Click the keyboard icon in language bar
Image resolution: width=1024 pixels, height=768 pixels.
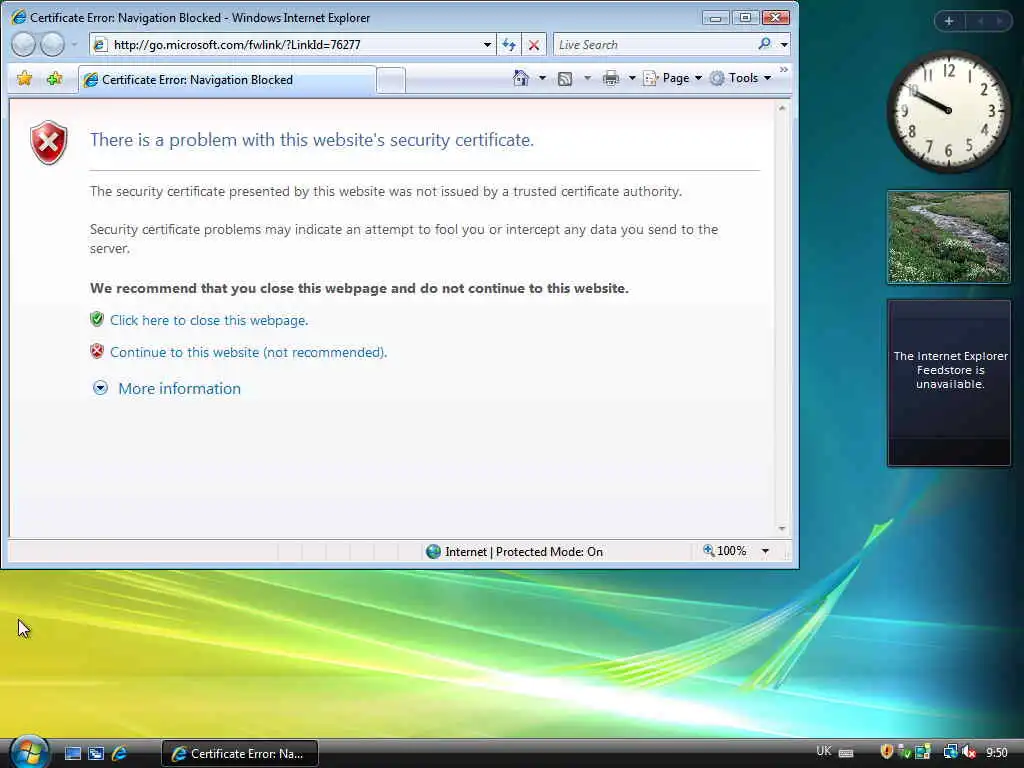coord(846,753)
